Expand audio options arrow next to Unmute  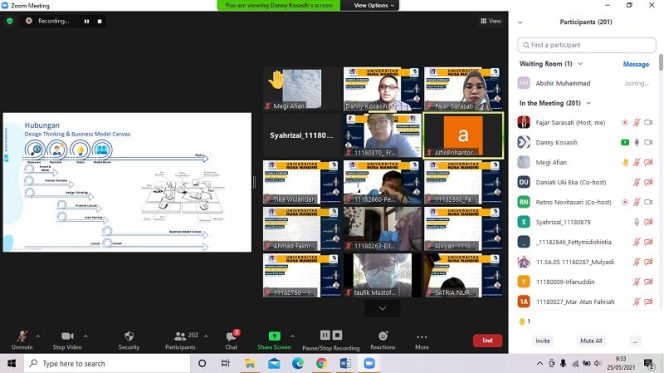tap(38, 336)
